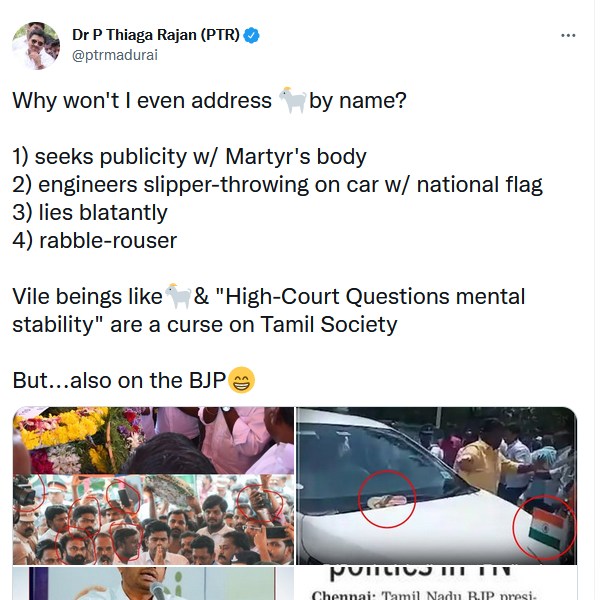Open the author's profile avatar photo
Screen dimensions: 600x600
coord(36,46)
